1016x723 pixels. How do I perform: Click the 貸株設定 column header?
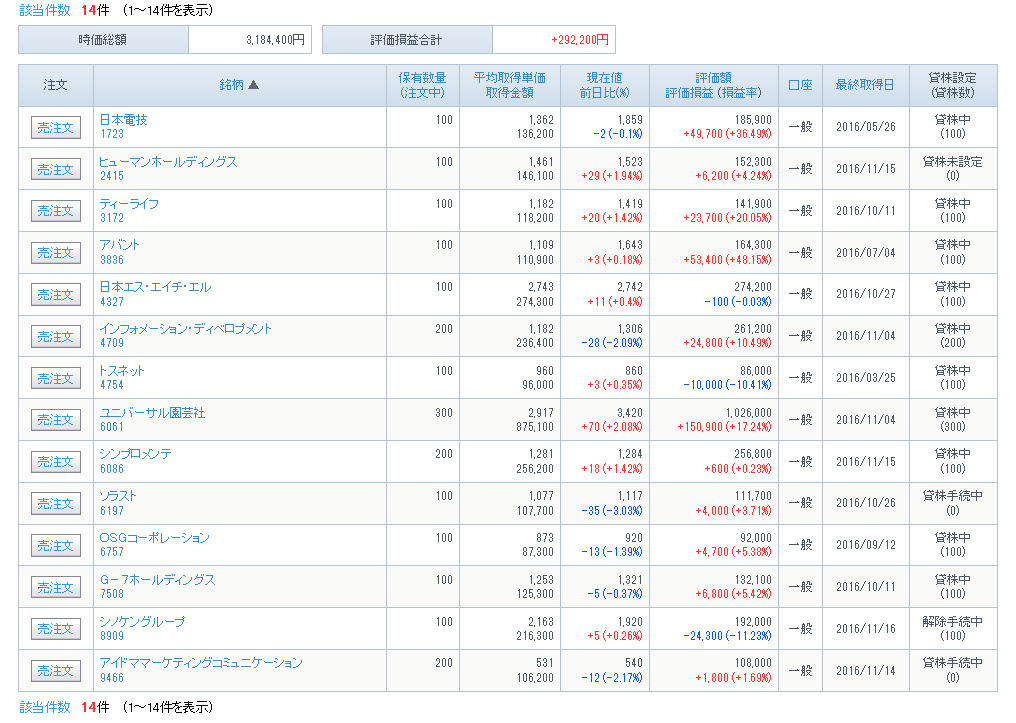[952, 78]
